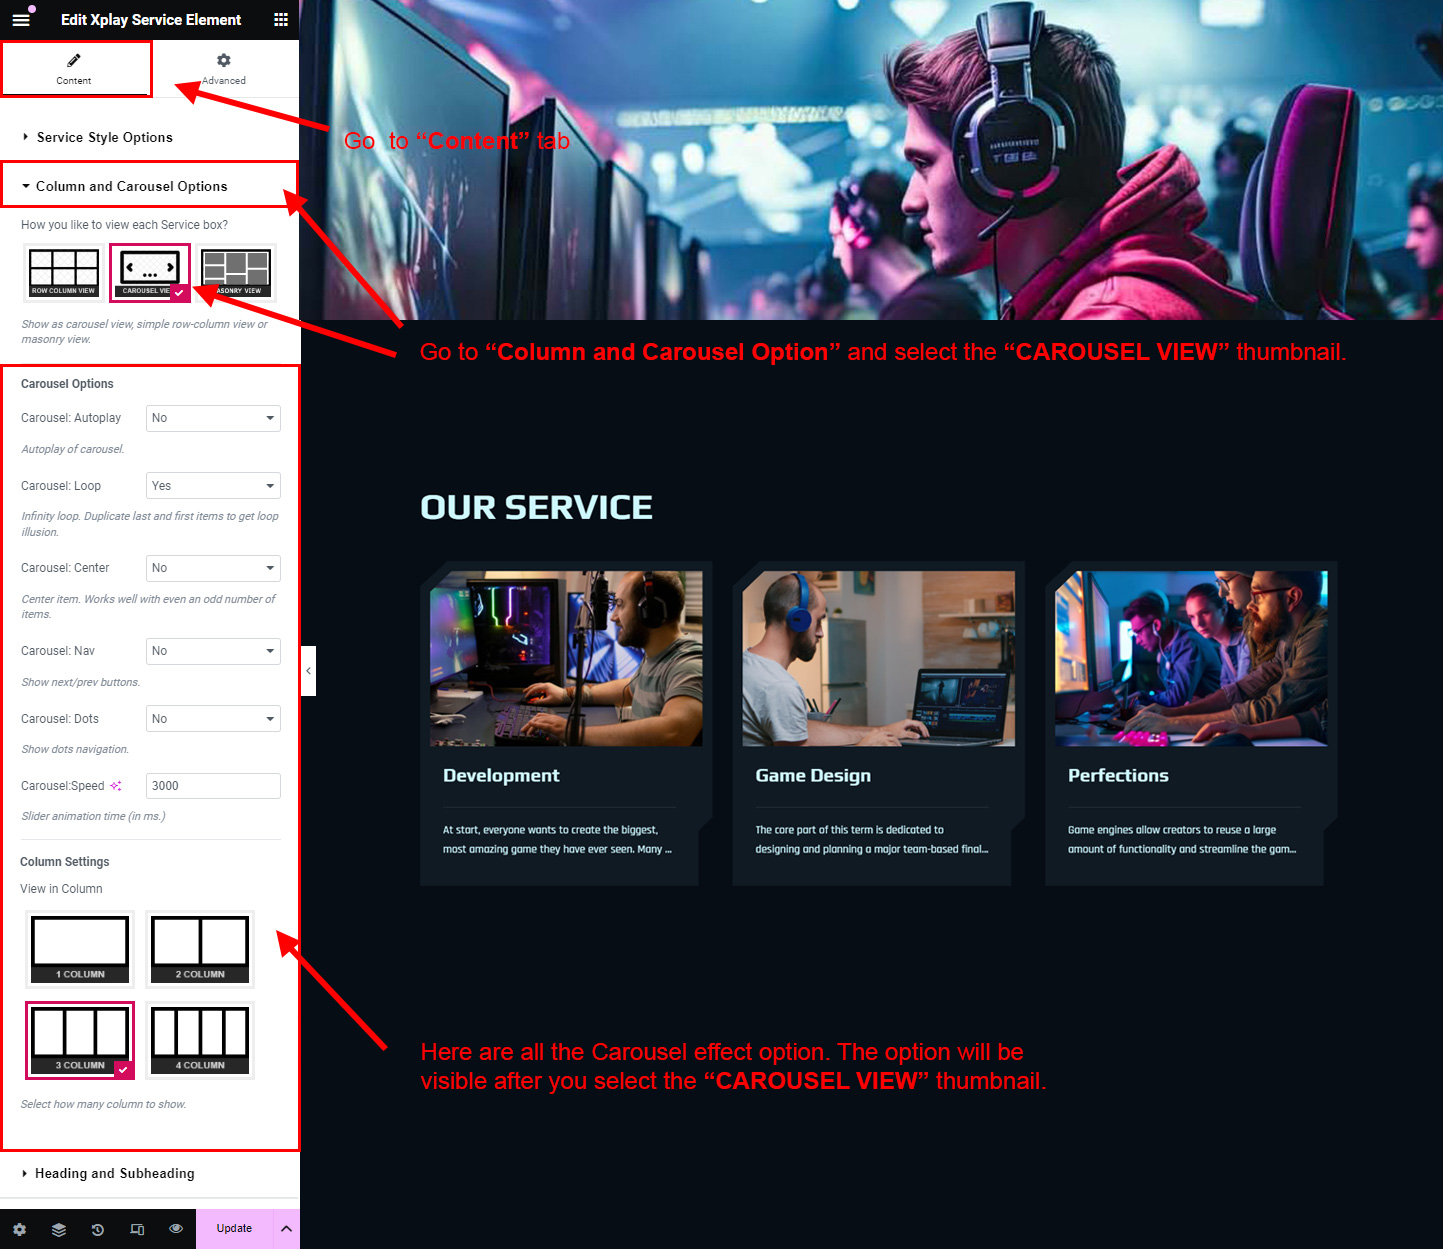Click the Update button
The height and width of the screenshot is (1249, 1443).
234,1229
